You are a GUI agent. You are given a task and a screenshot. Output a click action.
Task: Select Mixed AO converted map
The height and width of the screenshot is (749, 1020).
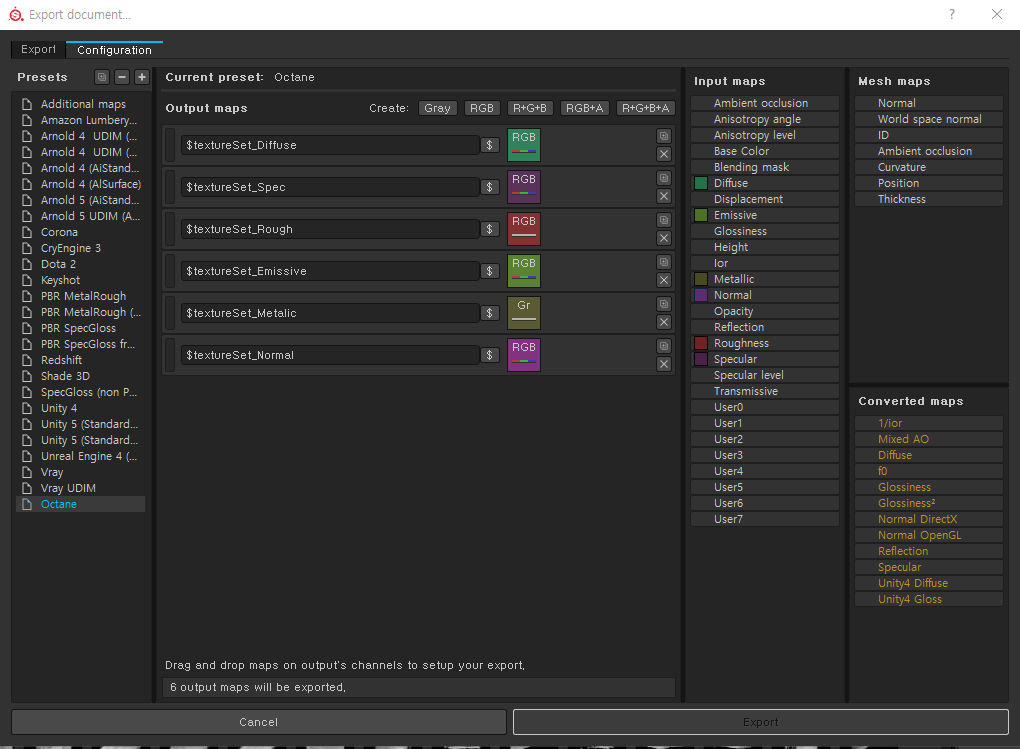coord(929,439)
